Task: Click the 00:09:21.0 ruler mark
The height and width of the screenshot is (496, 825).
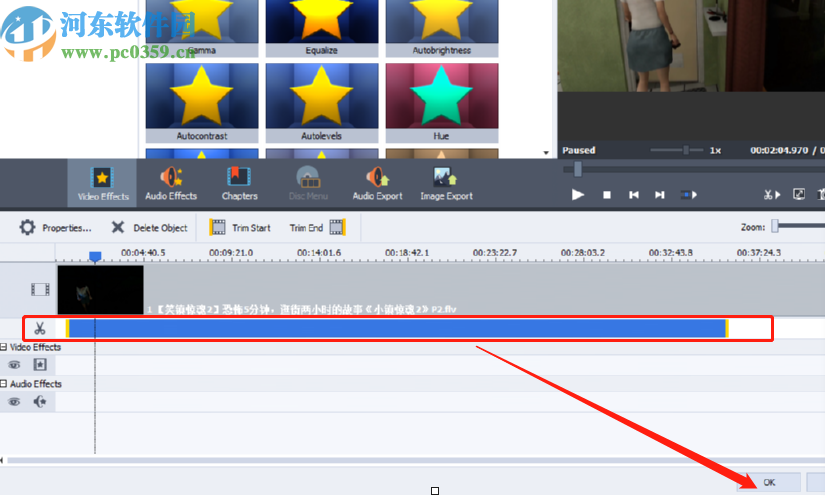Action: tap(231, 253)
